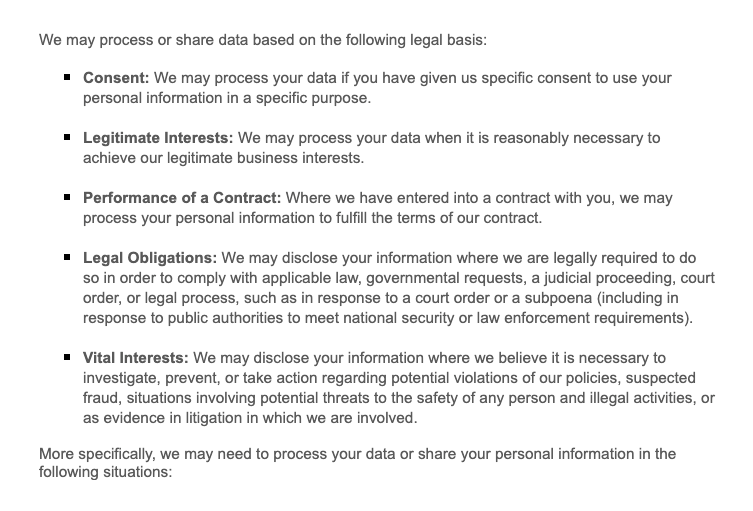Click the intro line about legal basis
The width and height of the screenshot is (753, 511).
pos(263,41)
